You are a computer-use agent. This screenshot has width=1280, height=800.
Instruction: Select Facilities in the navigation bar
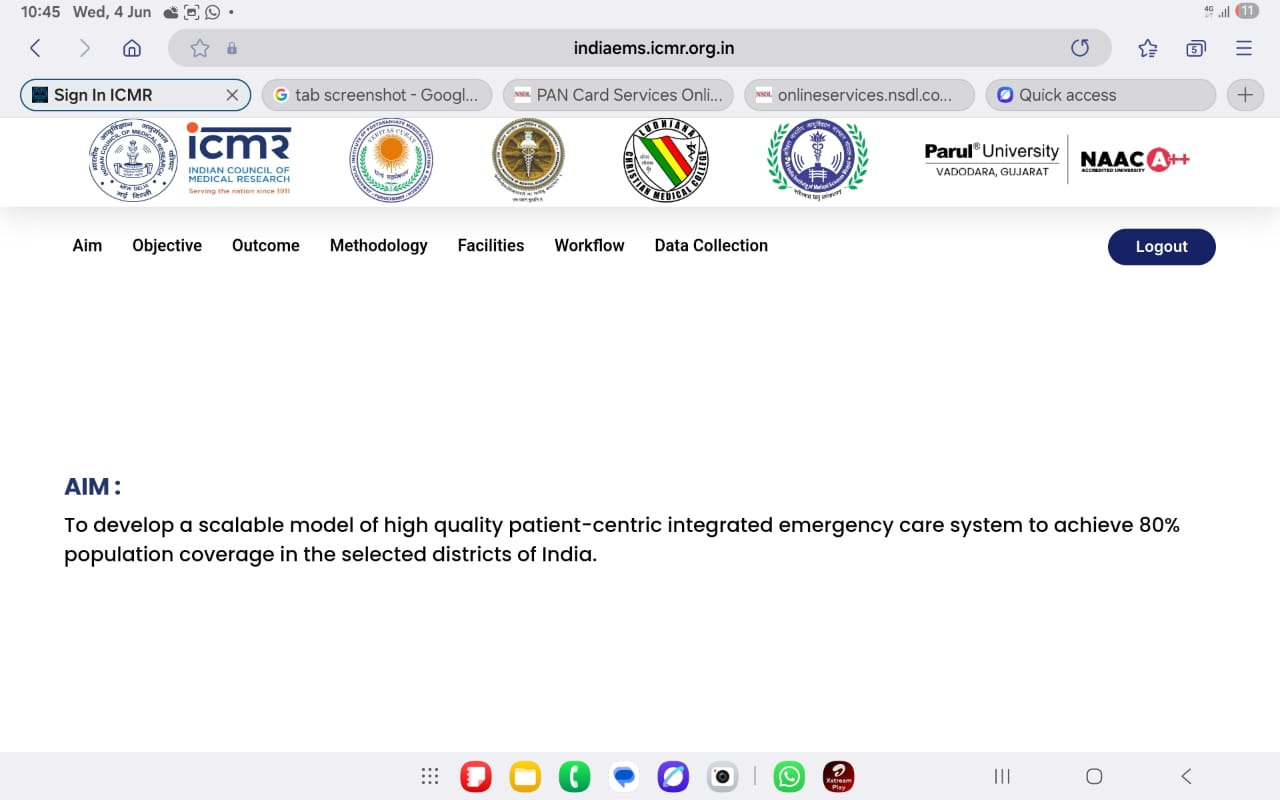coord(491,246)
